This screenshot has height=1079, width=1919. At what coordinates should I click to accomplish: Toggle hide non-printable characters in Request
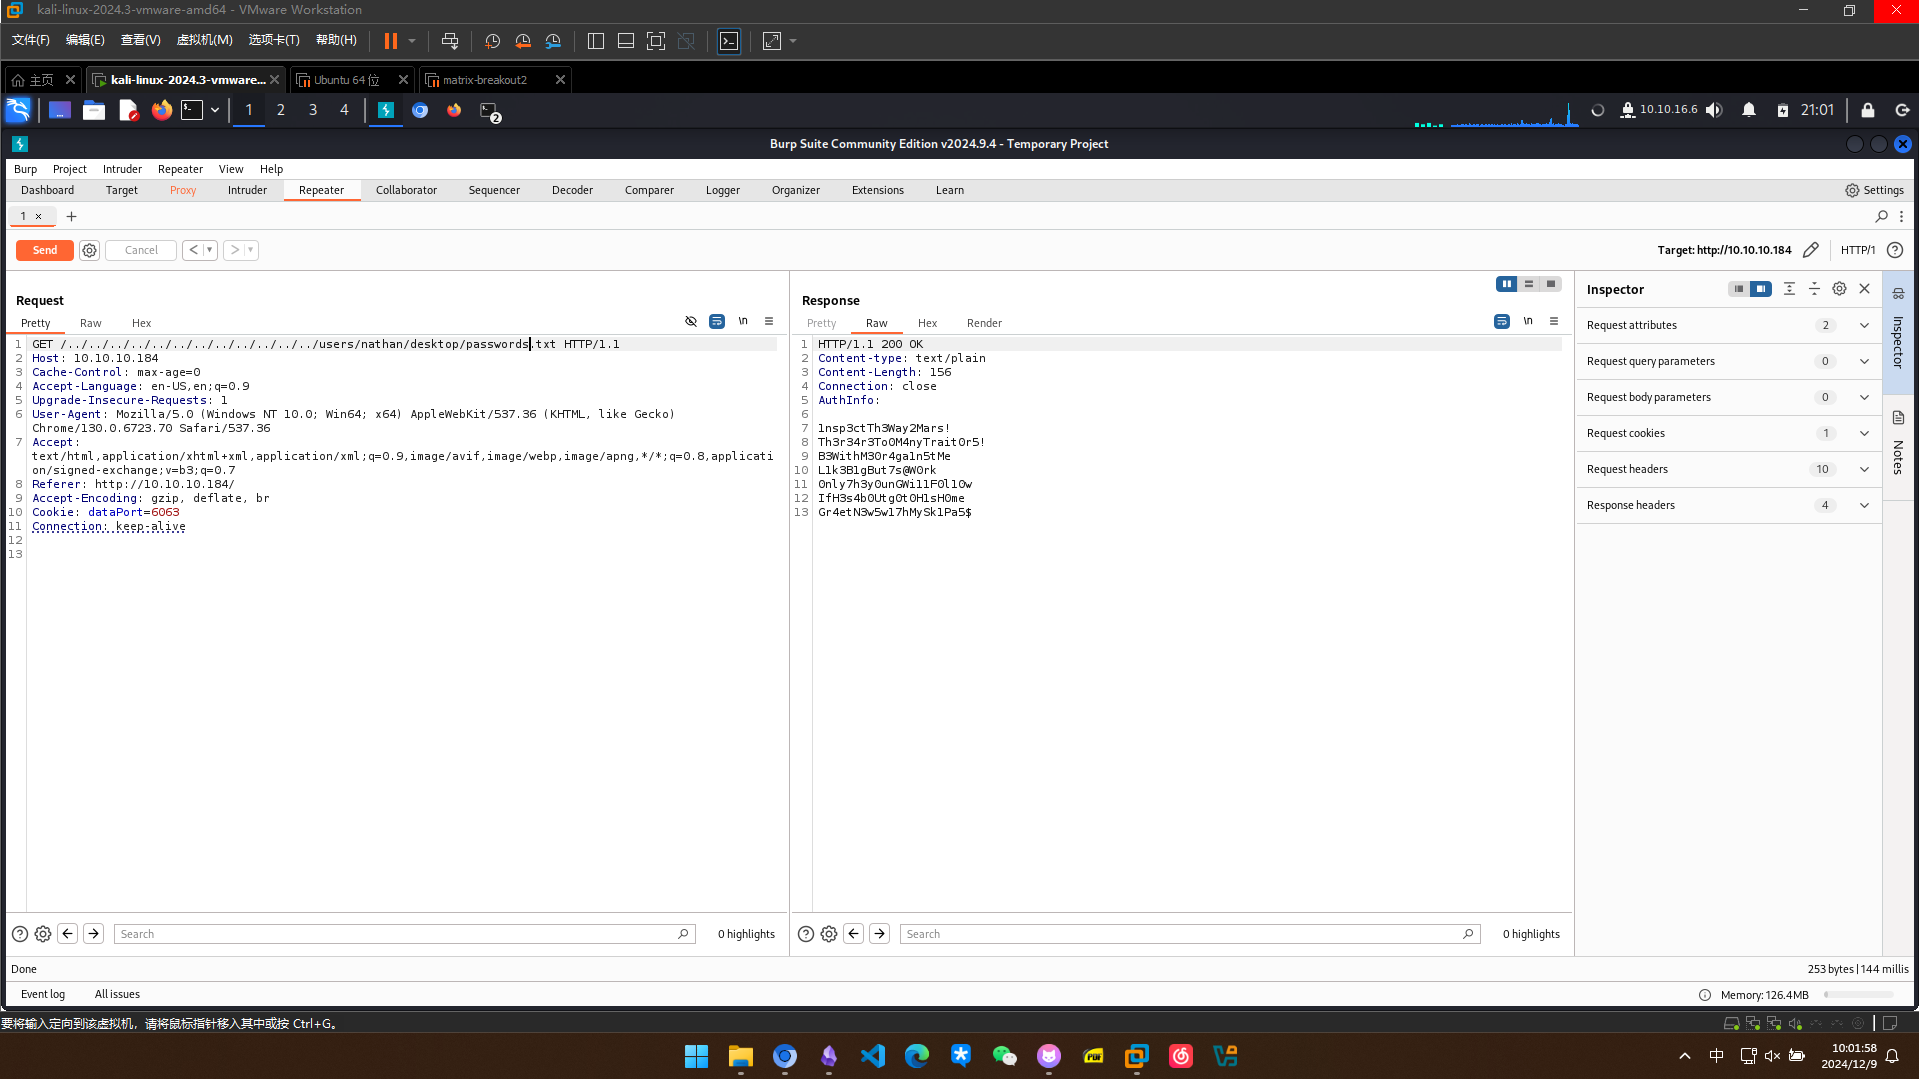coord(691,321)
